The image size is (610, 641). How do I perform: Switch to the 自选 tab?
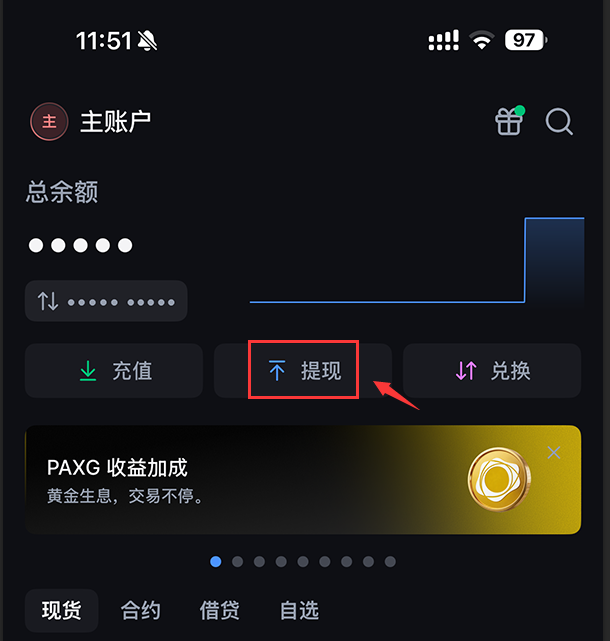pos(299,610)
